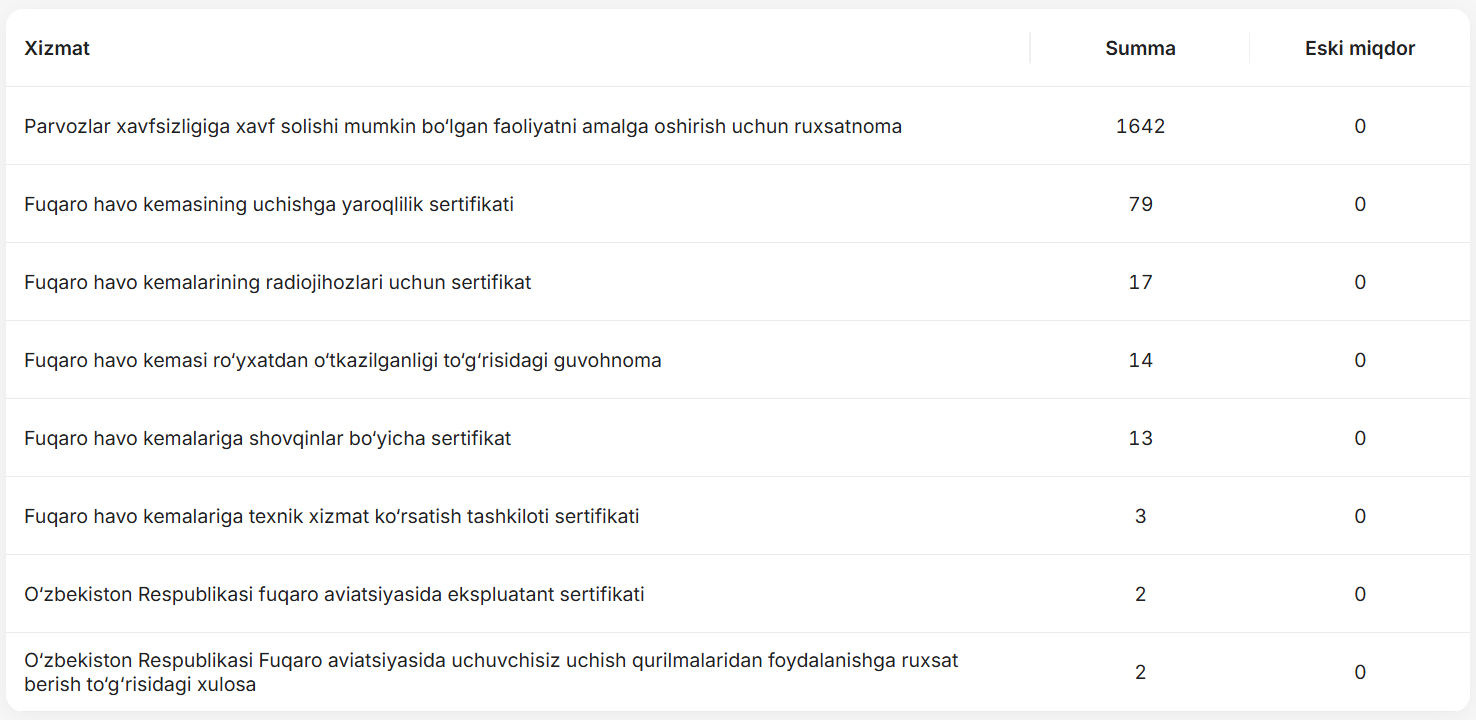This screenshot has height=720, width=1476.
Task: Click Eski miqdor value for the xulosa row
Action: coord(1359,672)
